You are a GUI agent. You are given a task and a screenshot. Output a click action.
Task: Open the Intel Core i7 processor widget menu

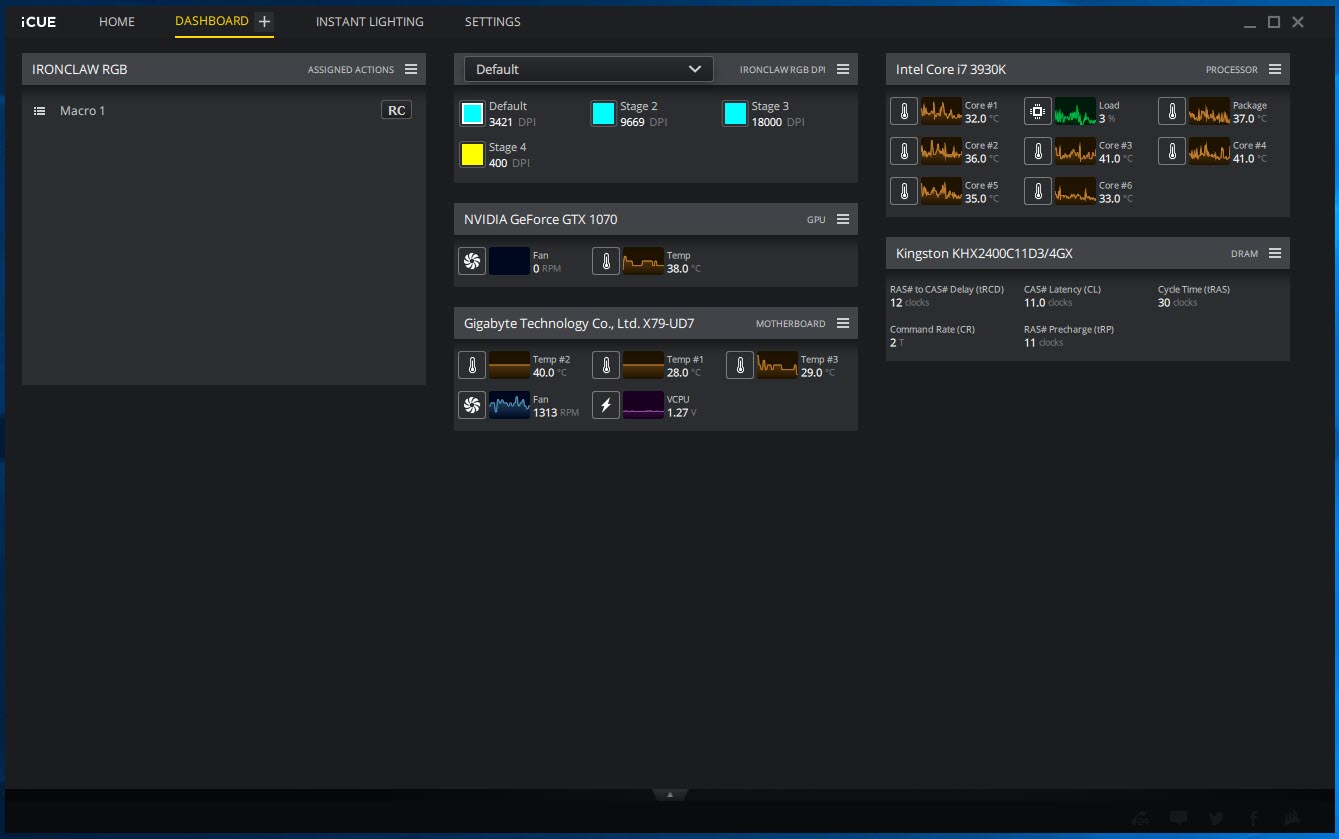pos(1275,70)
